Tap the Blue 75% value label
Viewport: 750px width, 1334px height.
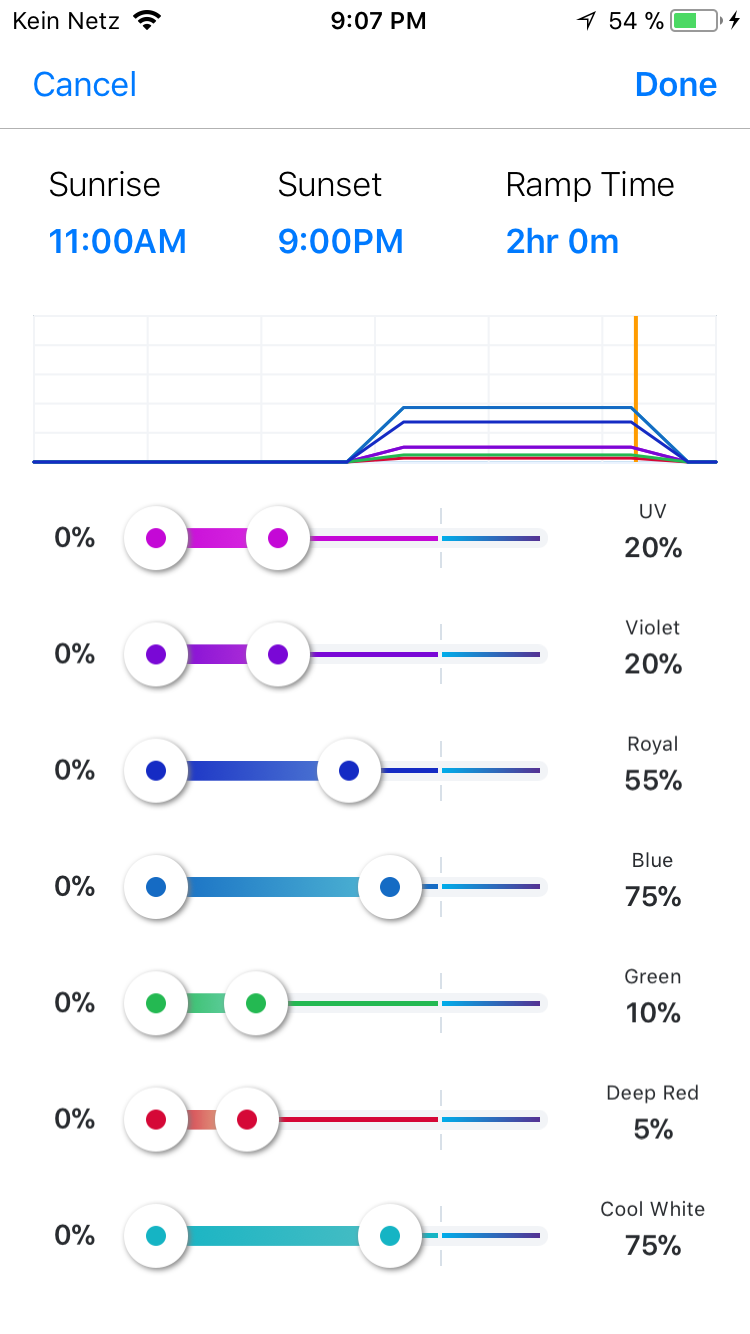point(653,897)
